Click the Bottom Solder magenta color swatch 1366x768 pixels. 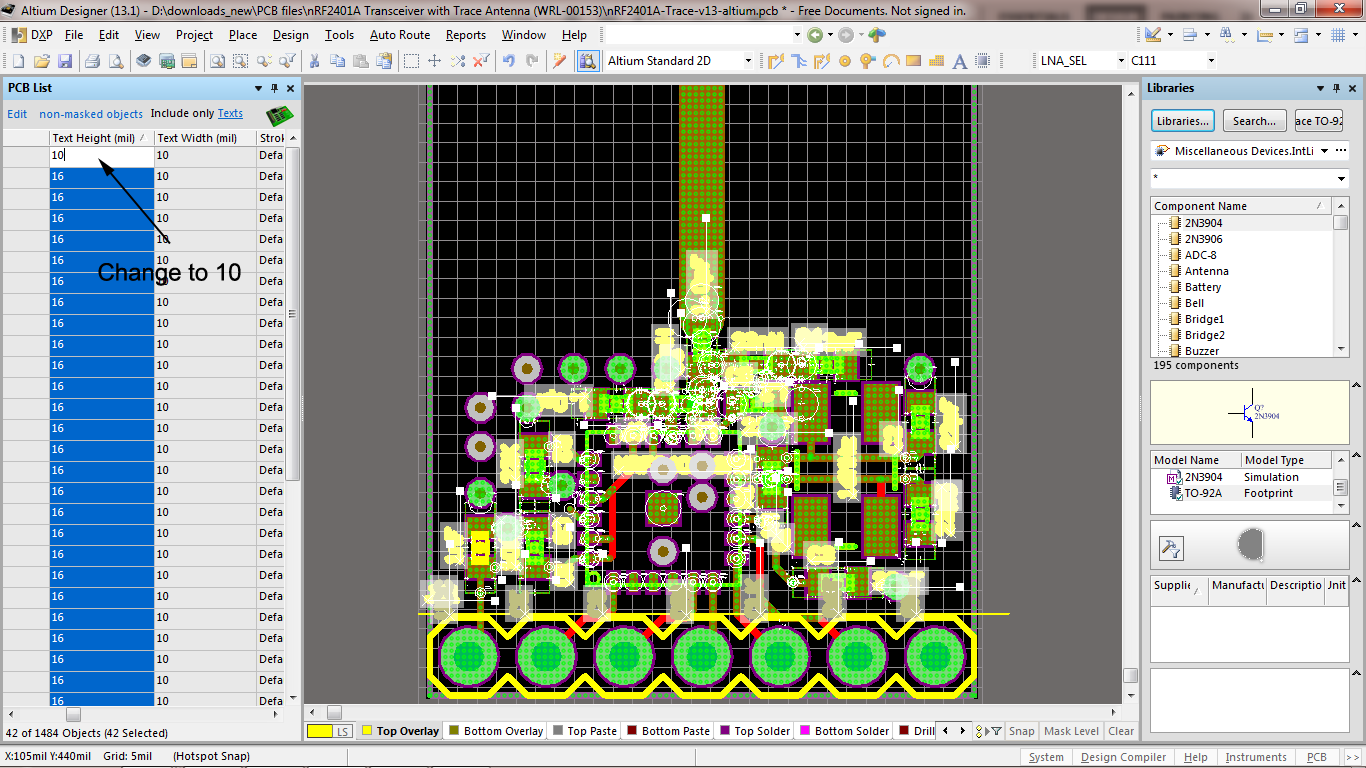[x=805, y=731]
